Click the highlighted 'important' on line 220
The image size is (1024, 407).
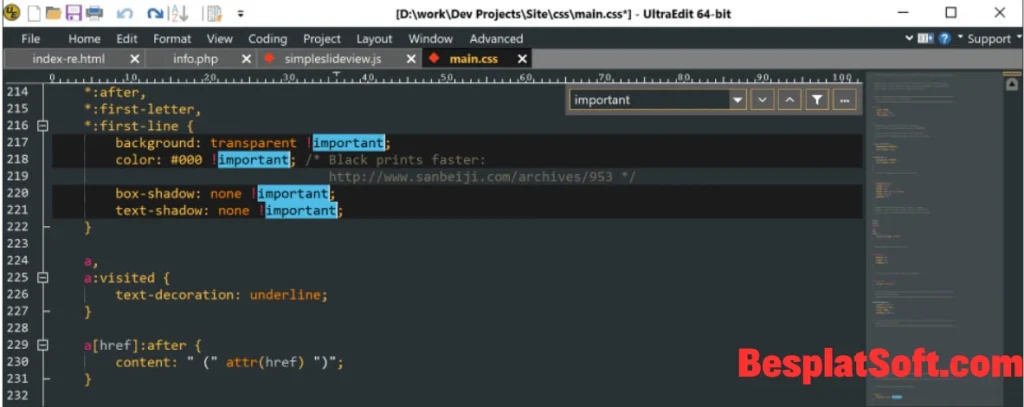pyautogui.click(x=293, y=193)
